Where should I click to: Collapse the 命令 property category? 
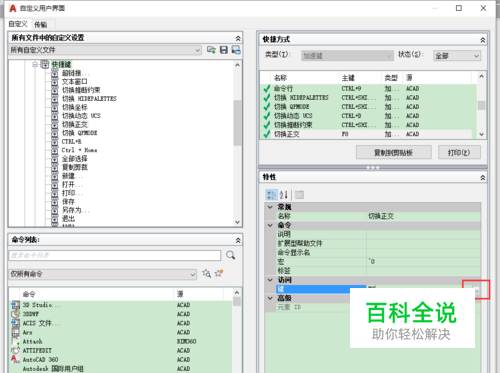tap(270, 225)
